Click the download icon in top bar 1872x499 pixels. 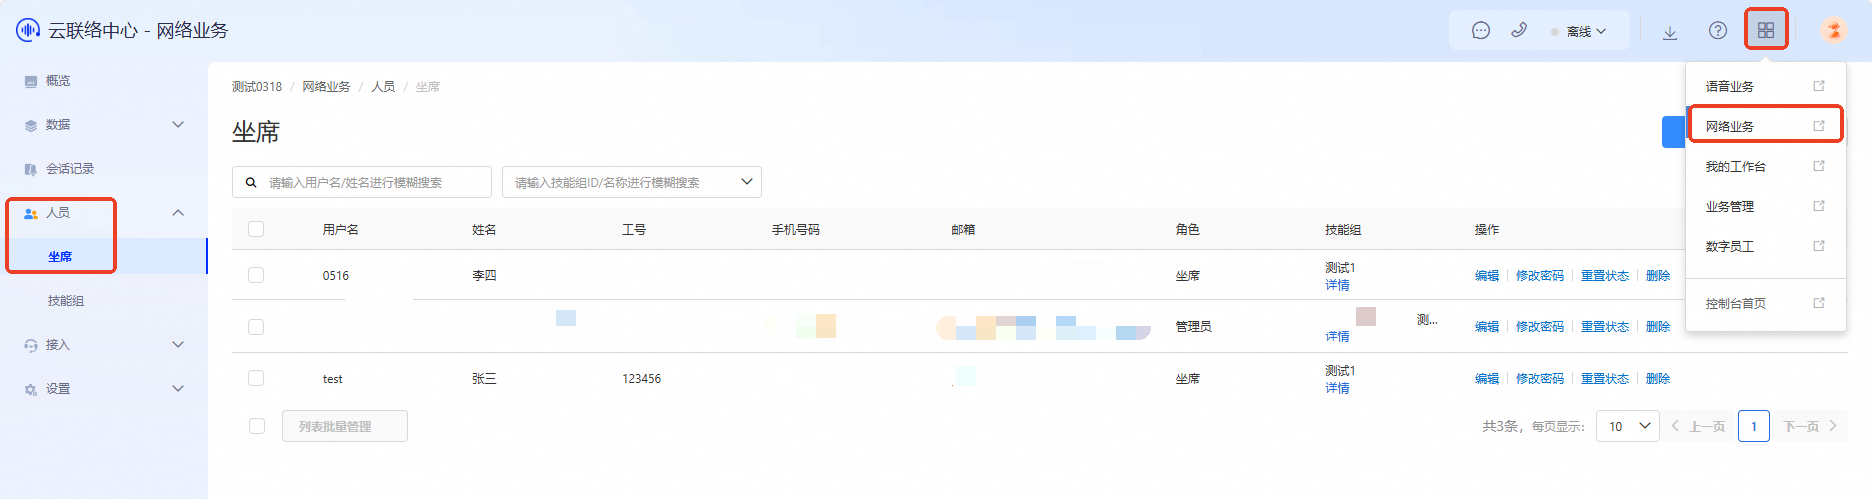tap(1670, 32)
